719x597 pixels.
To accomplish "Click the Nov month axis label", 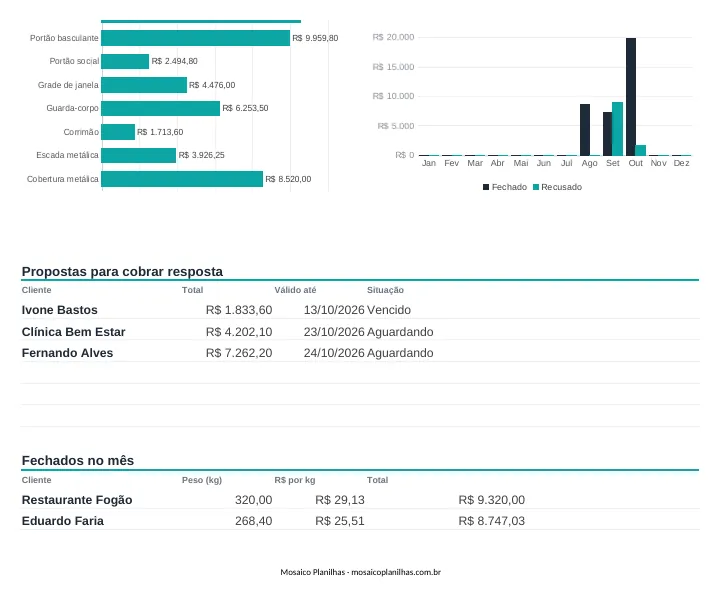I will 658,163.
